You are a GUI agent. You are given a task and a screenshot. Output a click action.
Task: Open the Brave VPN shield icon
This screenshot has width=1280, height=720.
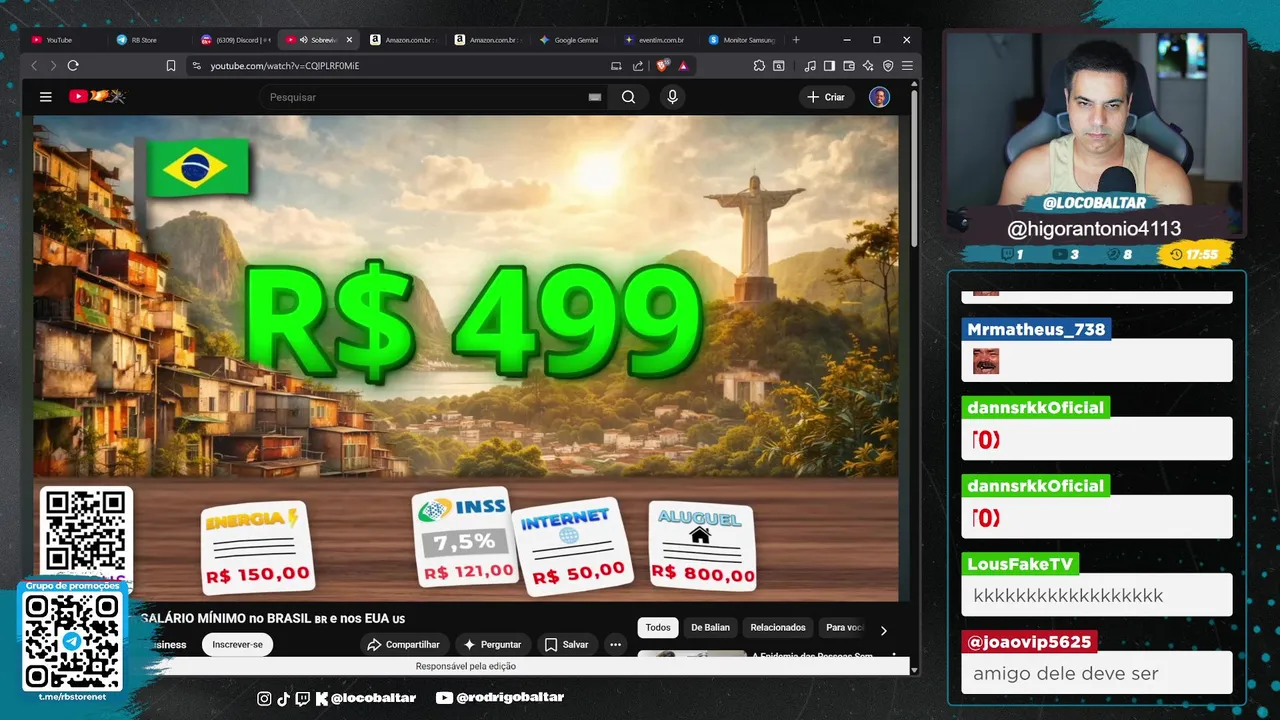click(x=888, y=66)
